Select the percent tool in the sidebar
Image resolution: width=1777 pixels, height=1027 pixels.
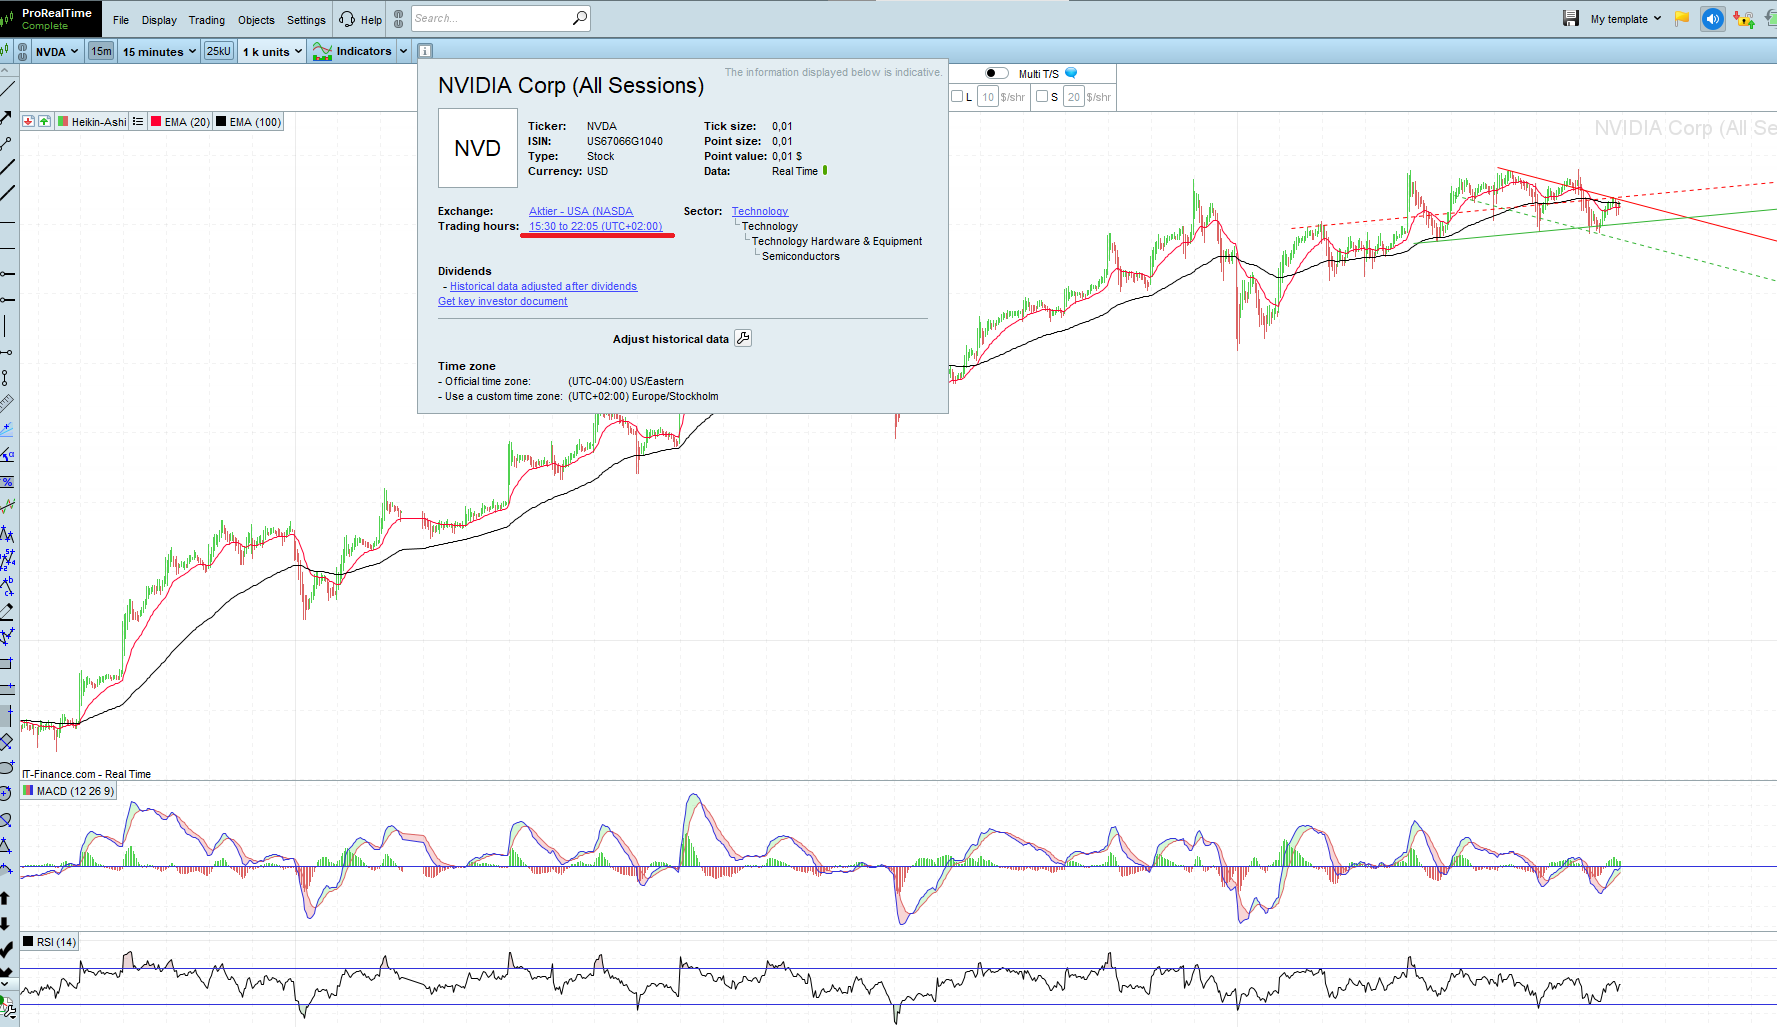tap(6, 481)
